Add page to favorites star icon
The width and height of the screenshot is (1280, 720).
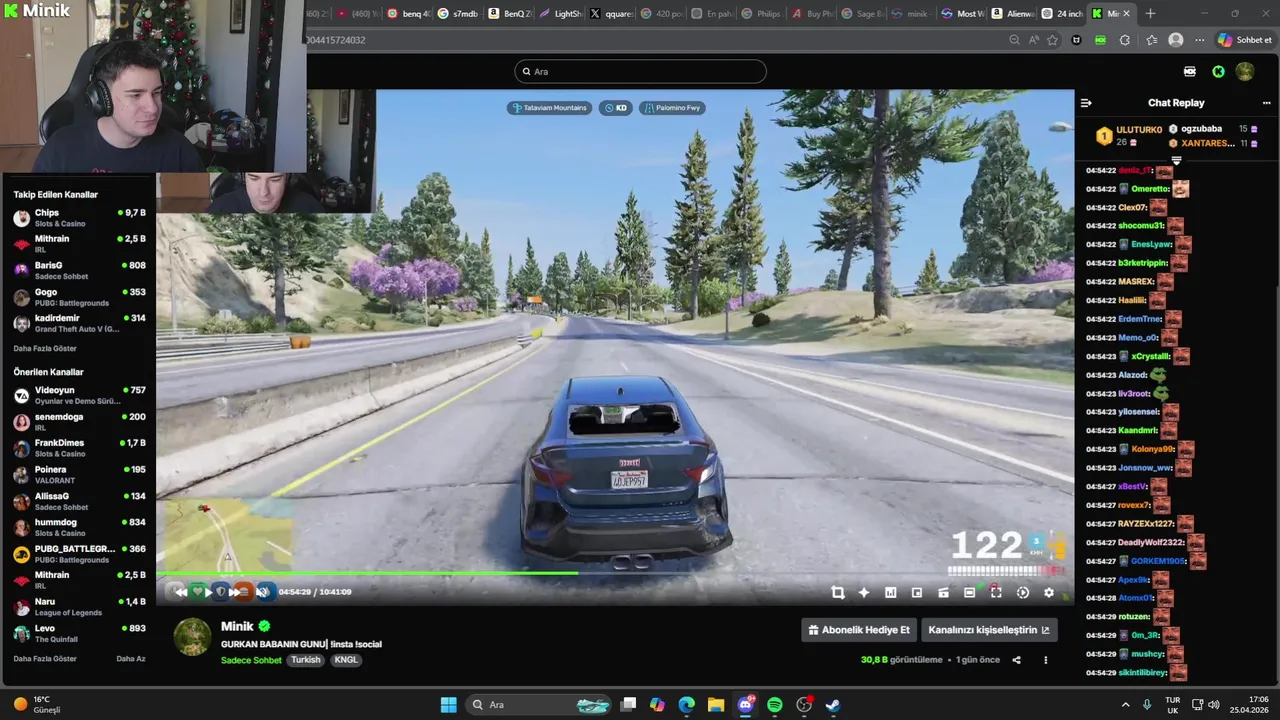tap(1052, 40)
